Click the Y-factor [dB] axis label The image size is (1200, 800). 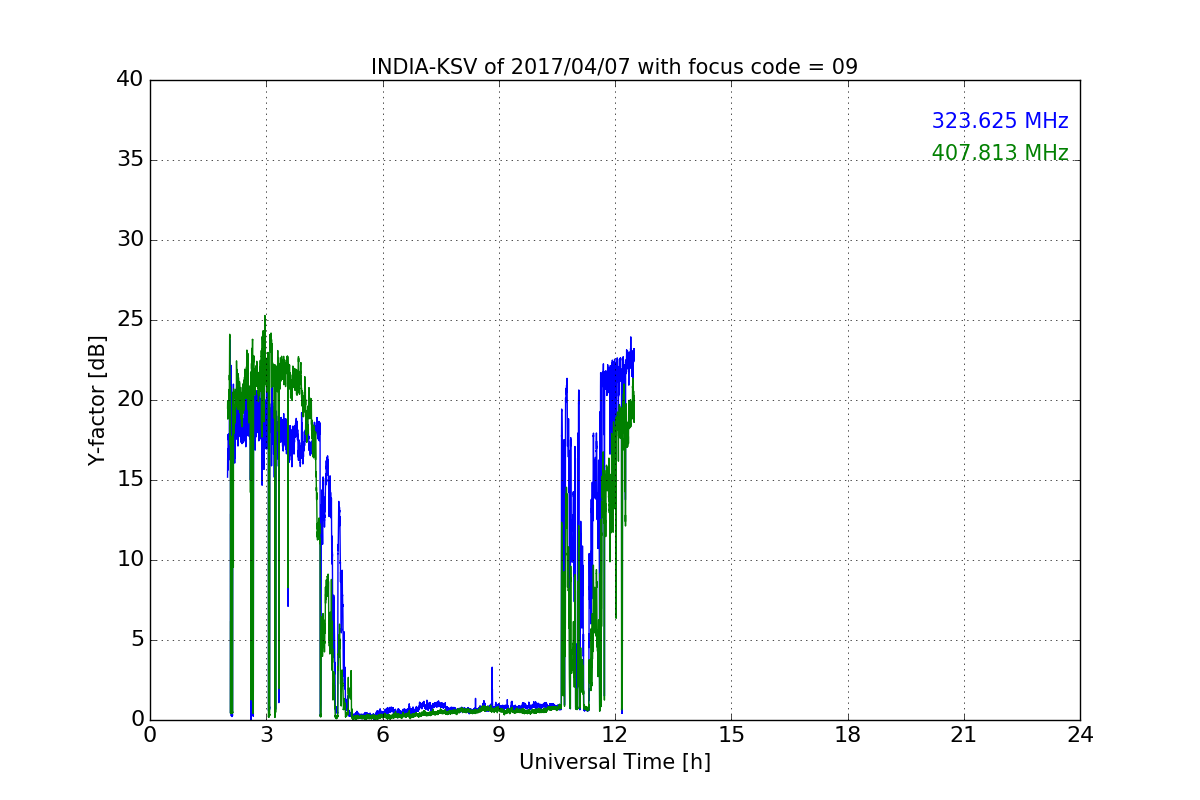[x=97, y=400]
